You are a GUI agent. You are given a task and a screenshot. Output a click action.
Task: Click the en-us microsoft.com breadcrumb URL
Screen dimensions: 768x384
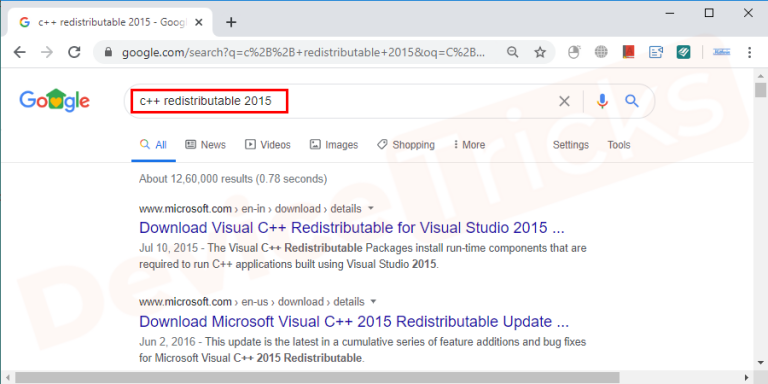tap(251, 302)
